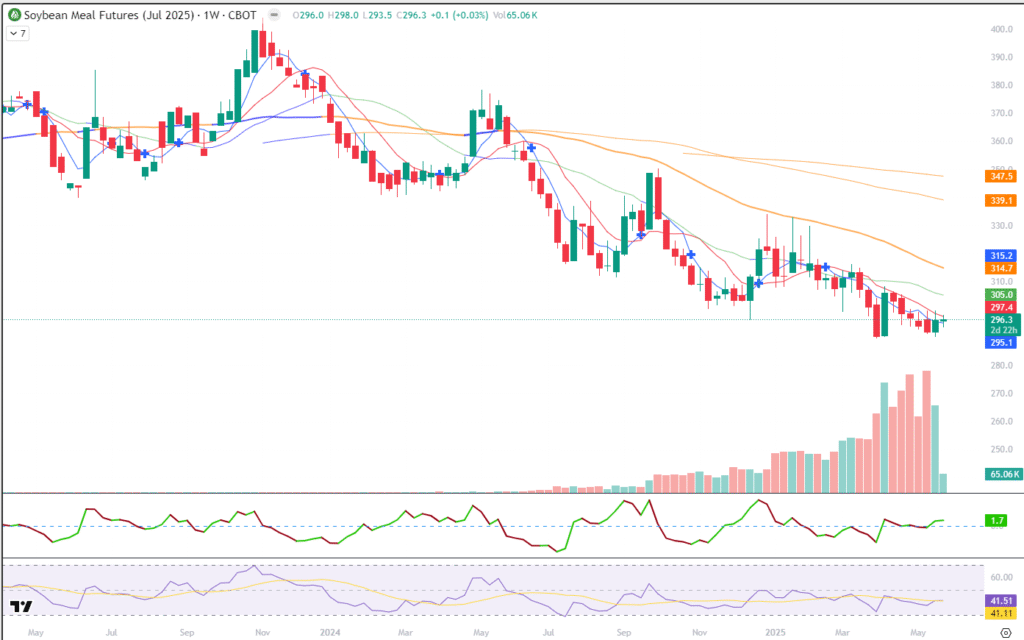This screenshot has height=640, width=1024.
Task: Click the 390.0 price axis label
Action: point(1001,57)
